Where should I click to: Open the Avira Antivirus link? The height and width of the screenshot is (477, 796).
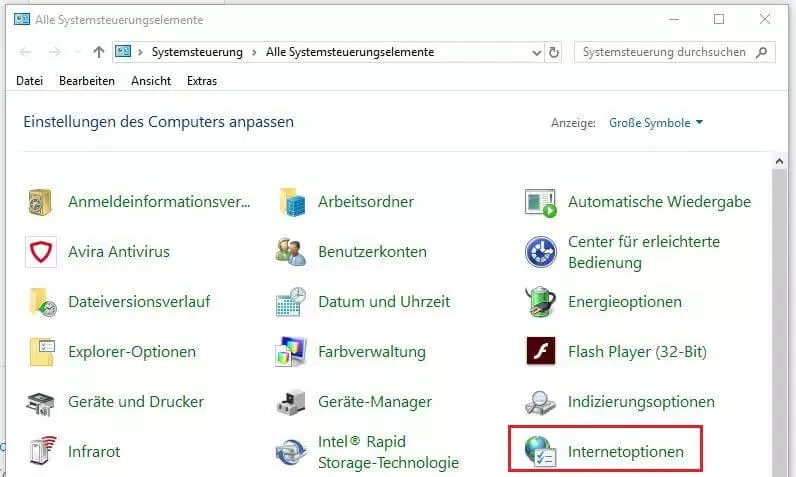coord(119,252)
